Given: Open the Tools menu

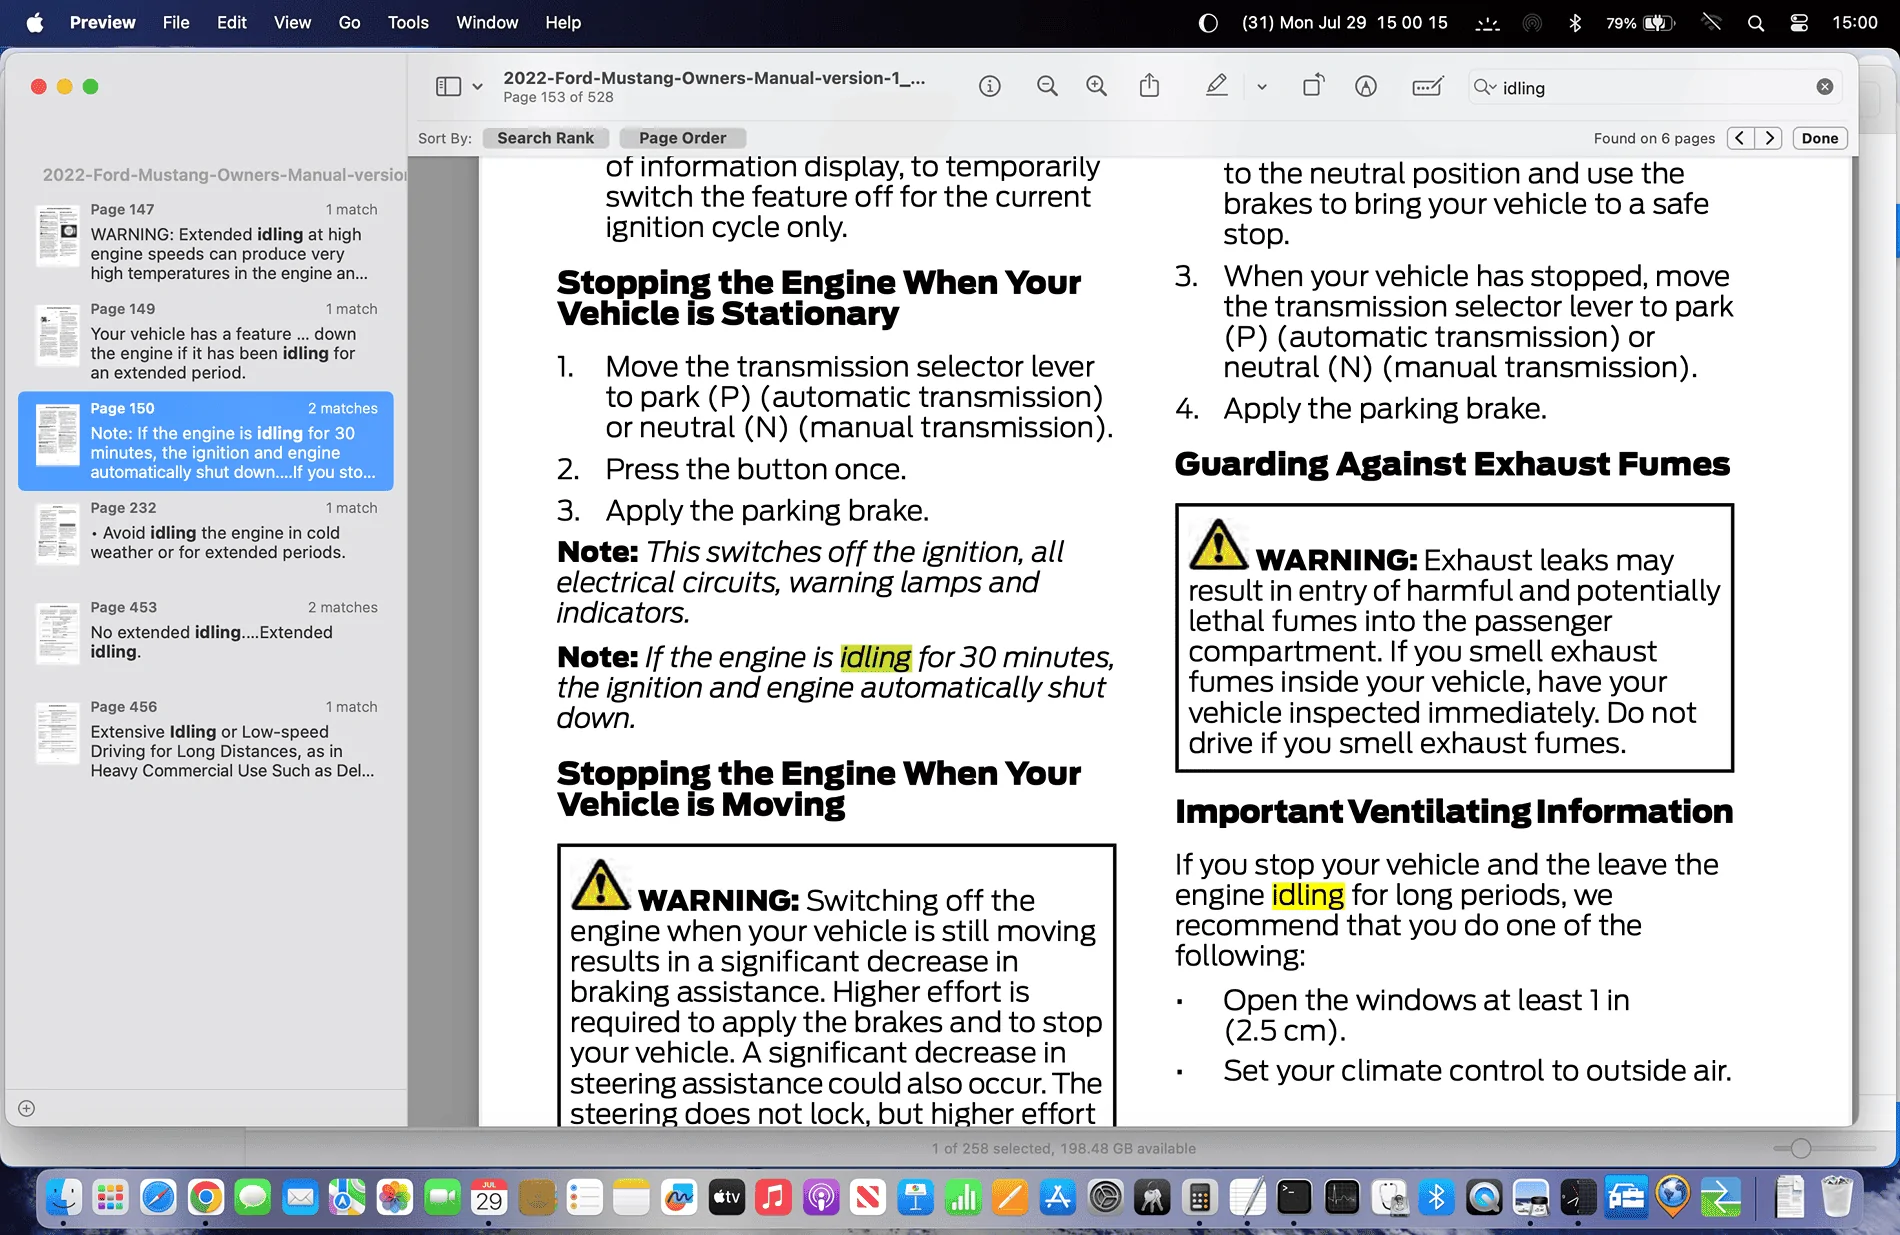Looking at the screenshot, I should [408, 22].
